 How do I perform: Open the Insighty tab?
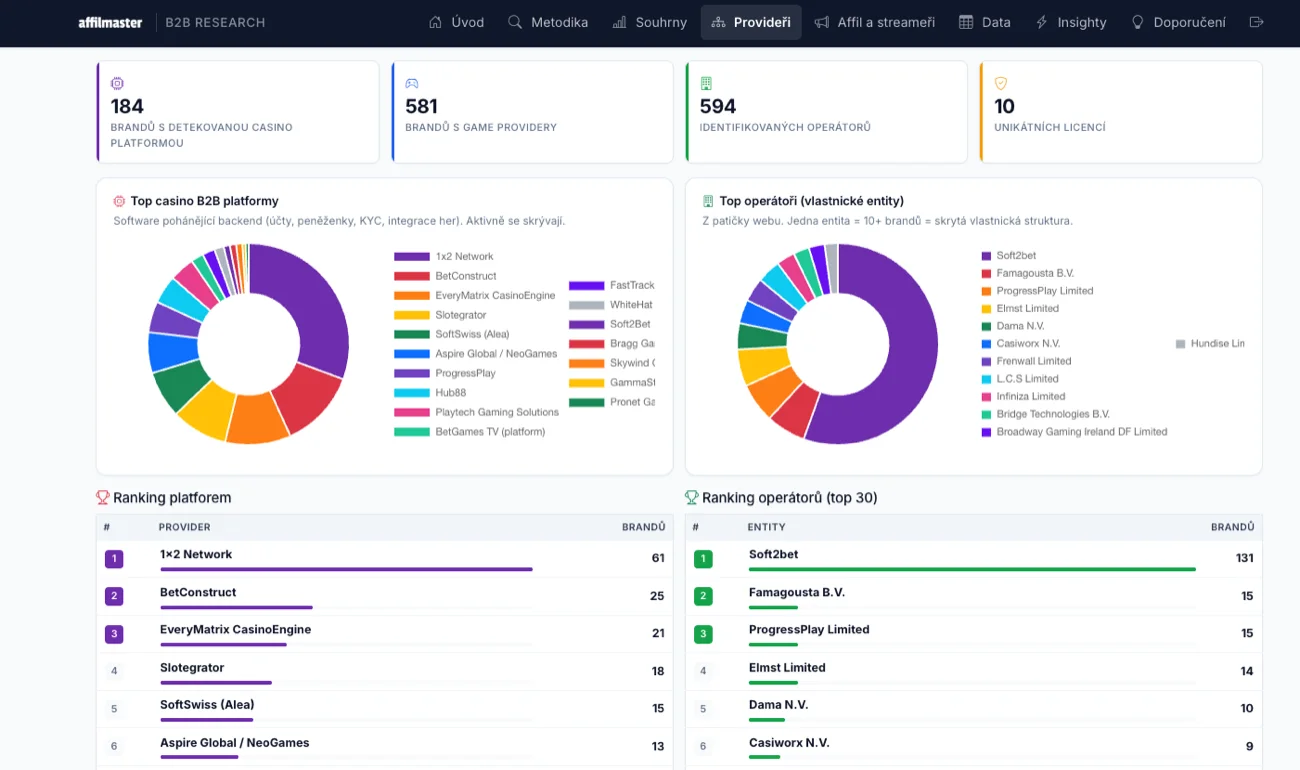click(1071, 22)
